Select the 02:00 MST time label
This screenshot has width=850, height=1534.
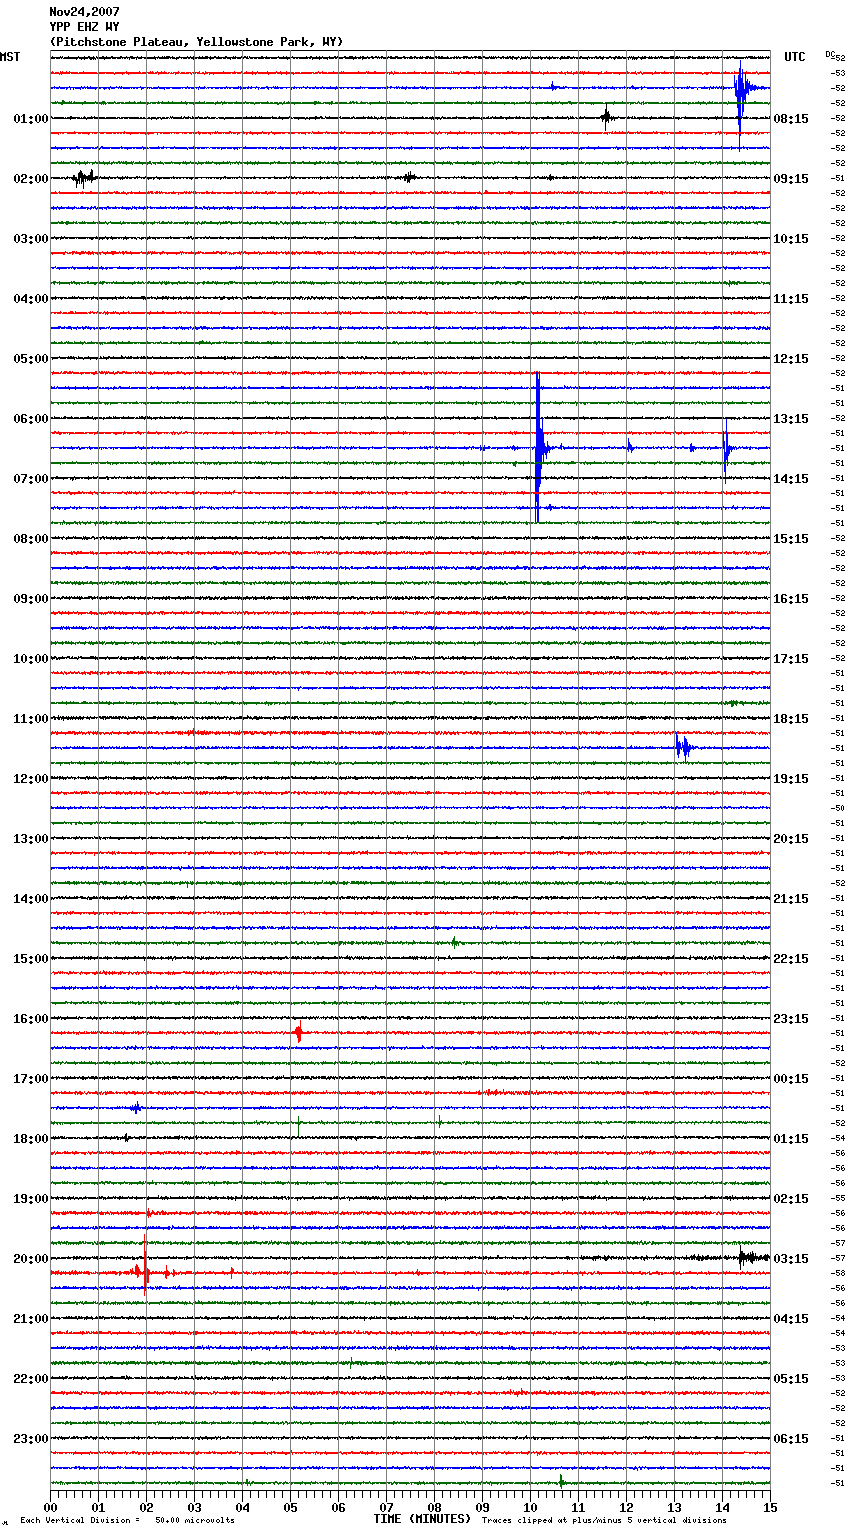pos(31,179)
